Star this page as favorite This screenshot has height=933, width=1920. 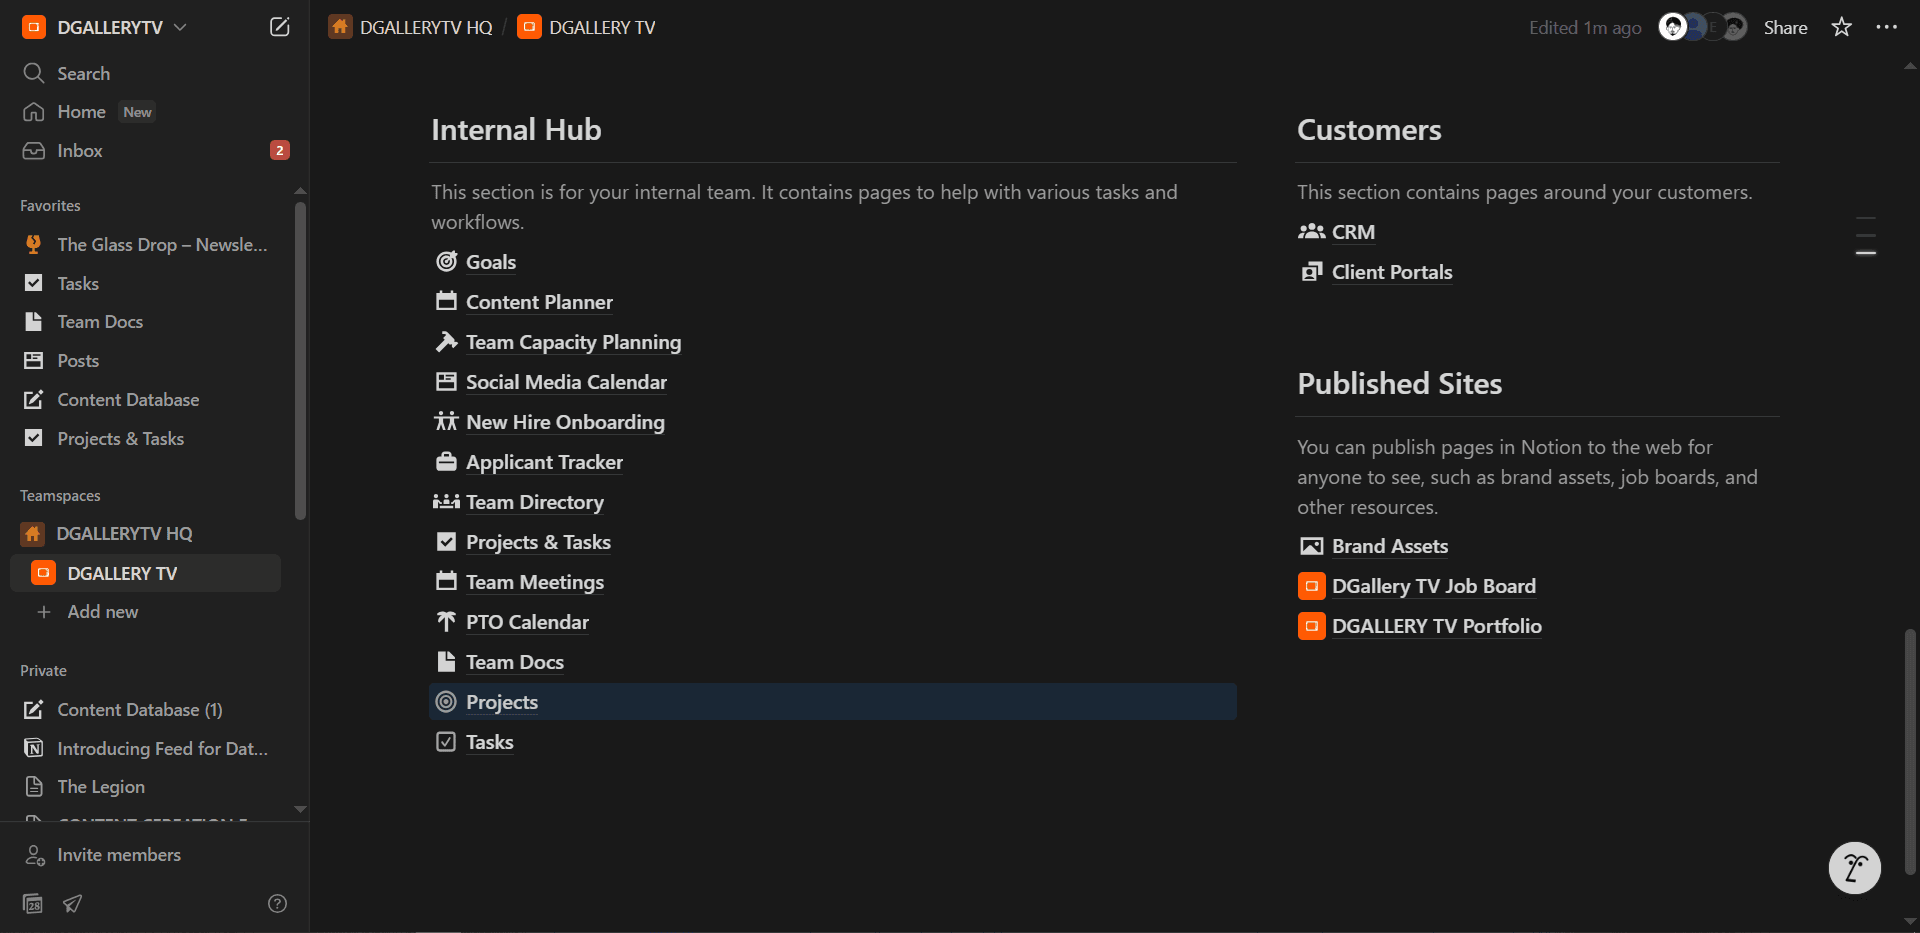[1841, 27]
